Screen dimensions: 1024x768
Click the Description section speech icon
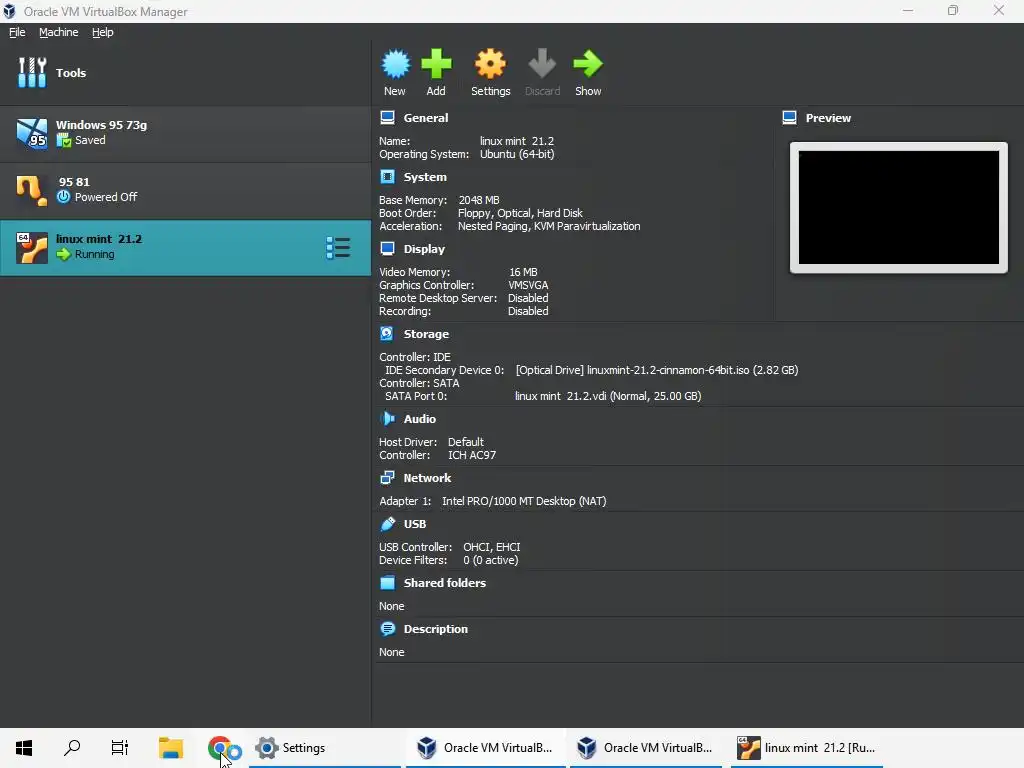point(387,629)
